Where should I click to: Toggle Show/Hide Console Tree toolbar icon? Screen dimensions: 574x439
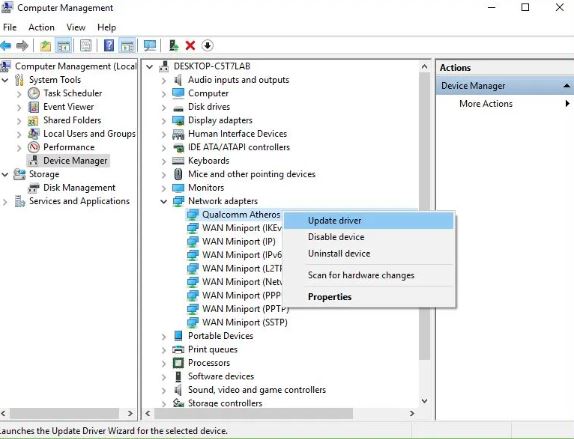(63, 46)
